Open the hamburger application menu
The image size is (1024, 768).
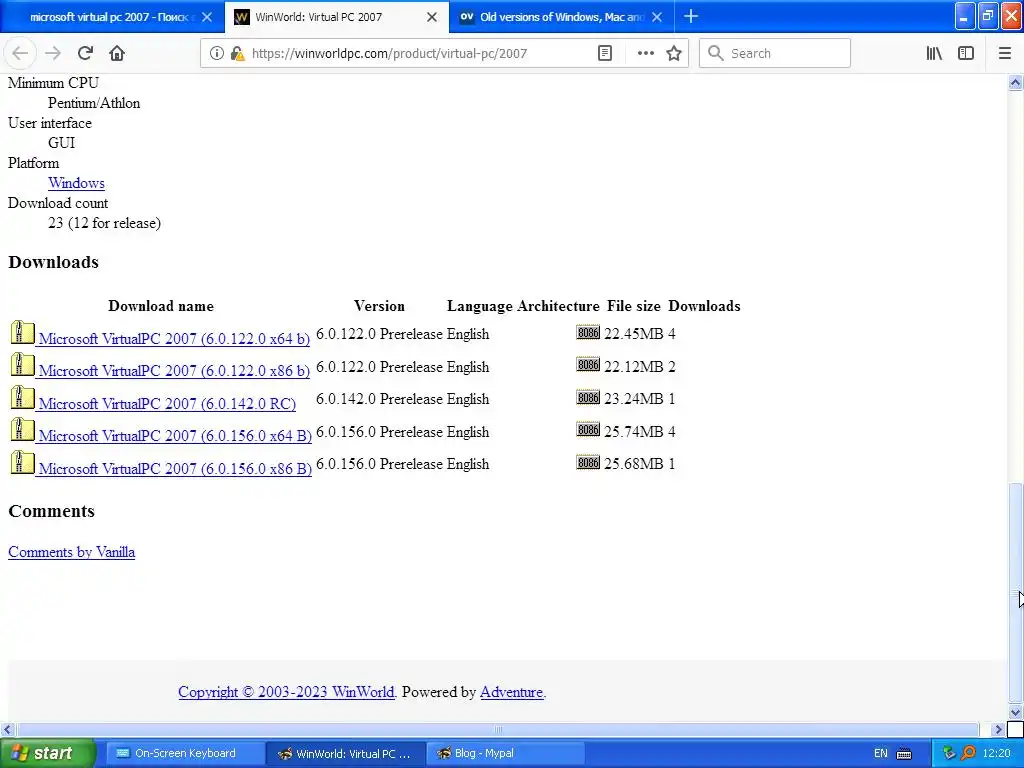click(1004, 54)
